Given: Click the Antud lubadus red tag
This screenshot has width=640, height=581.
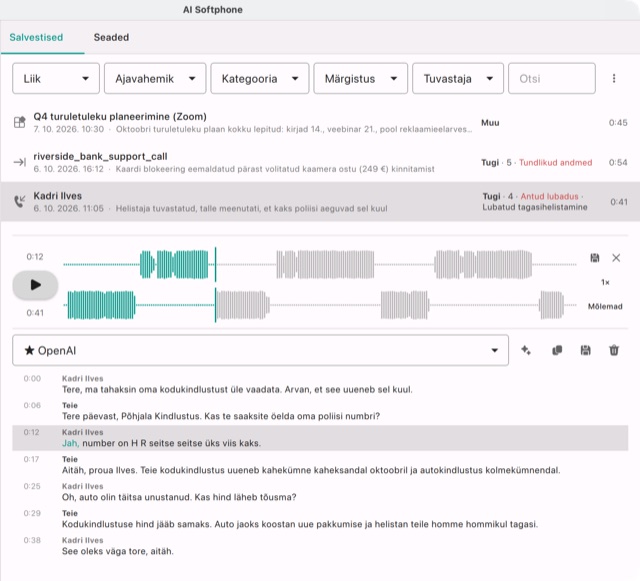Looking at the screenshot, I should point(549,196).
